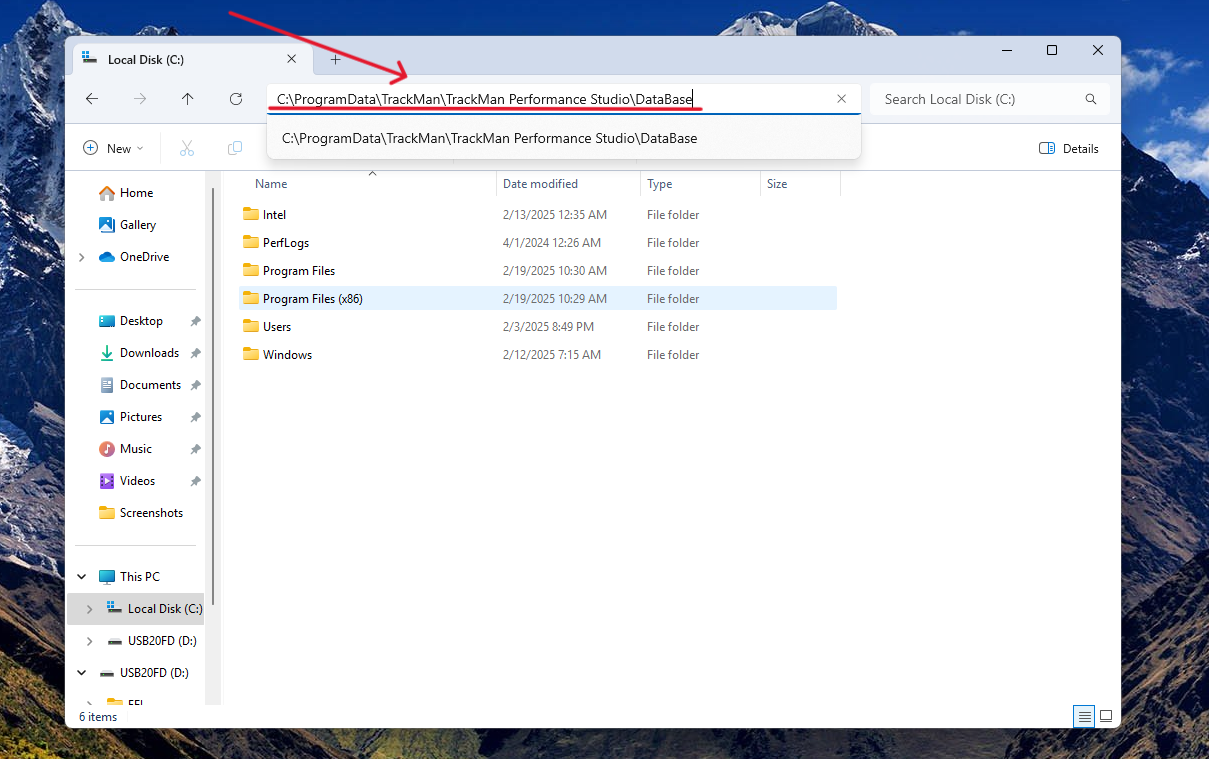
Task: Collapse the second USB20FD (D:) node
Action: [82, 673]
